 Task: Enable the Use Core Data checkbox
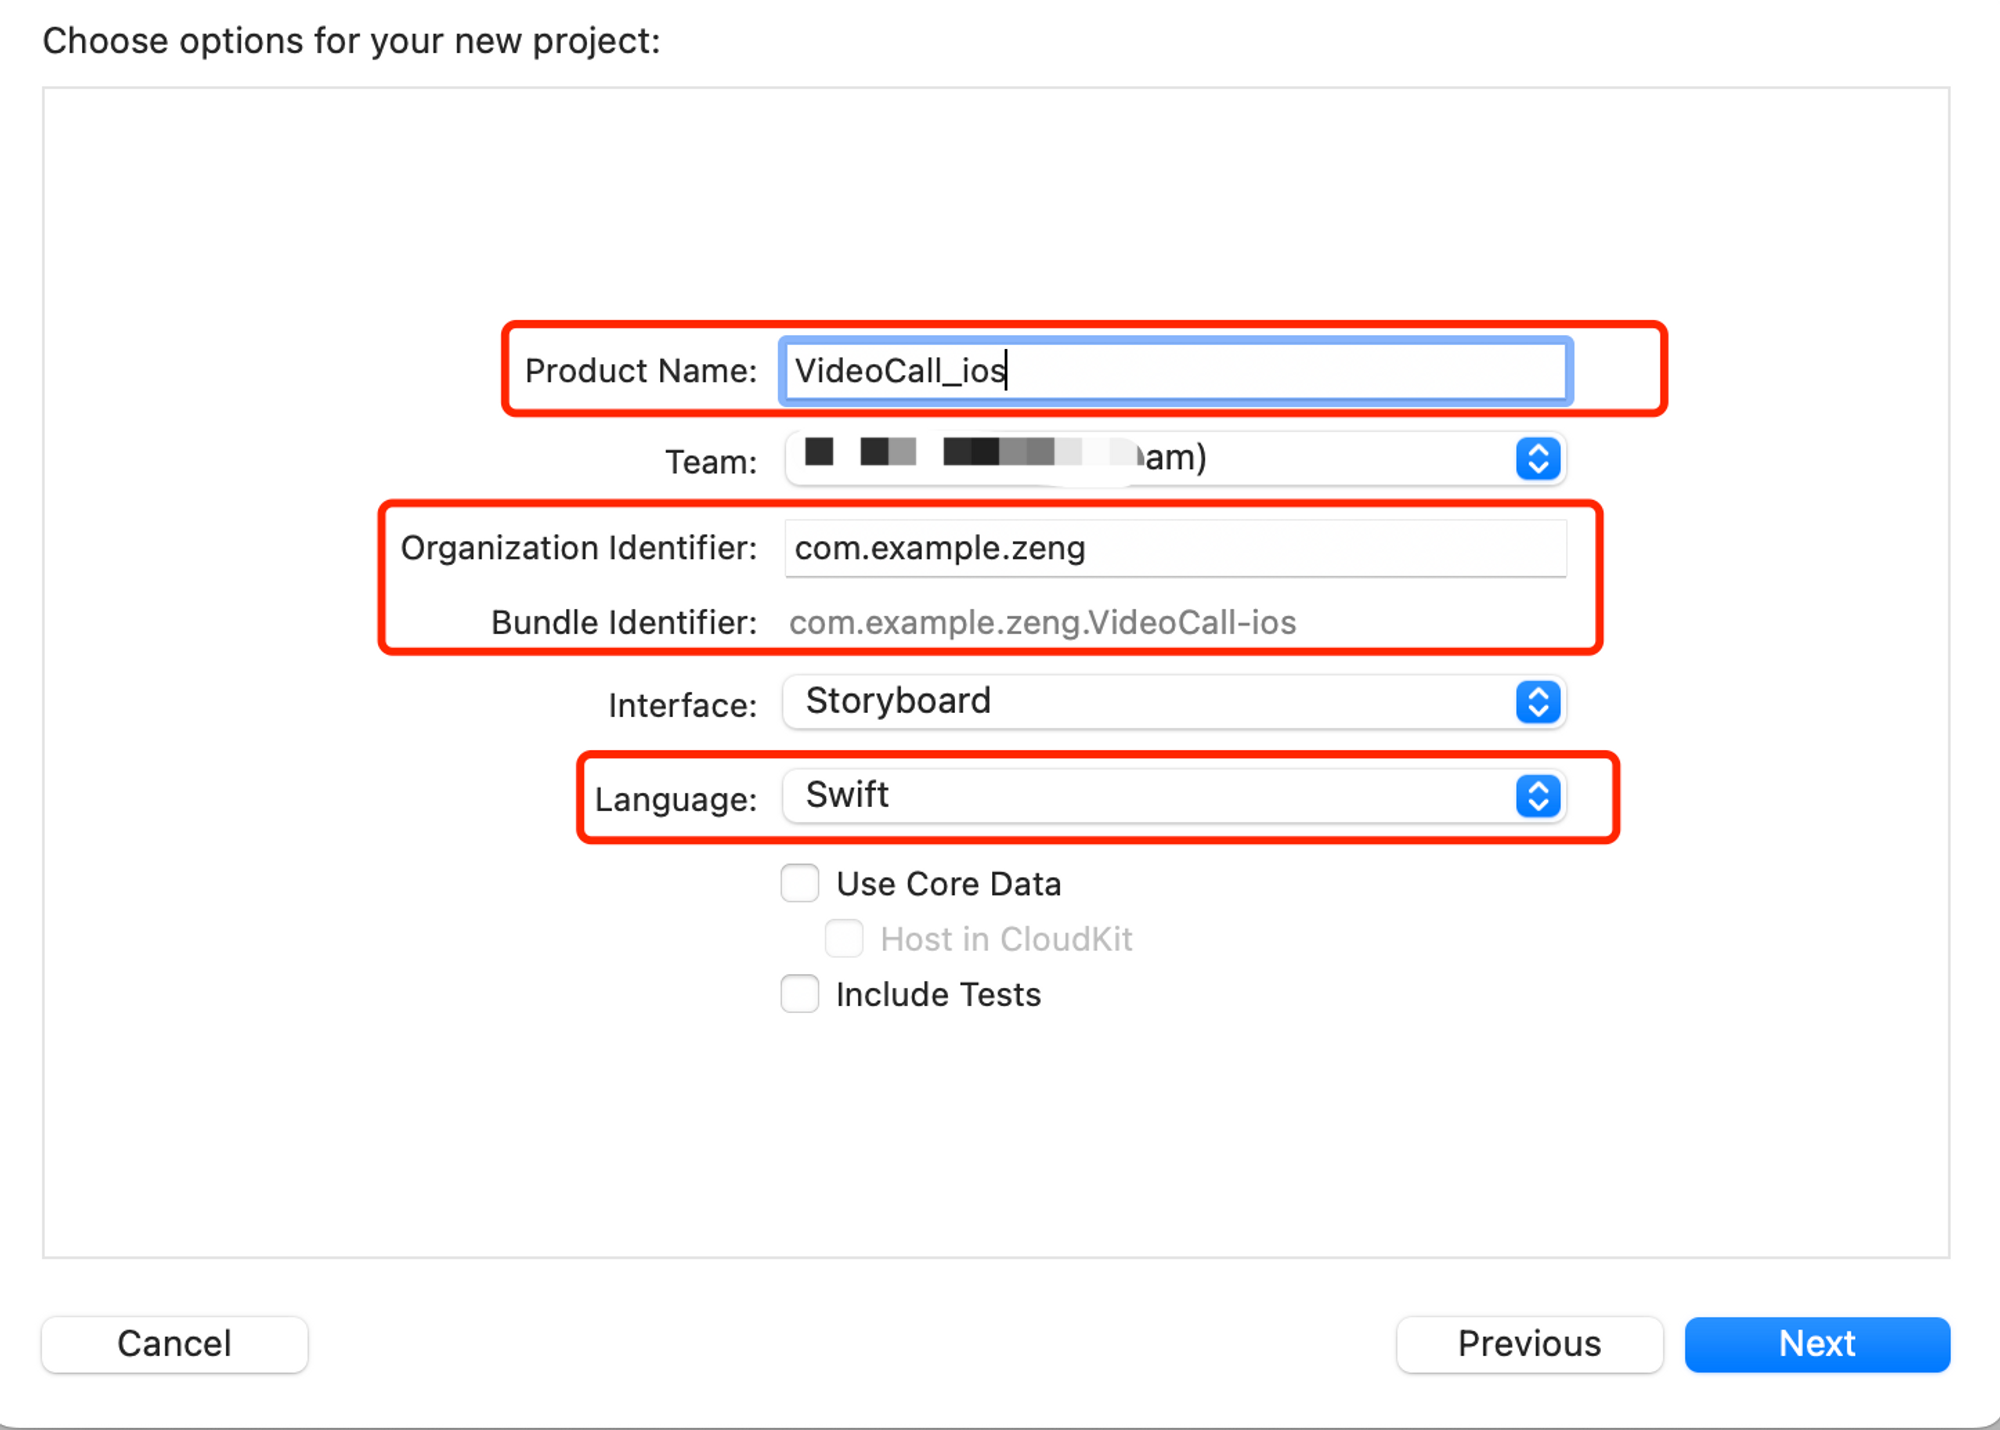800,884
